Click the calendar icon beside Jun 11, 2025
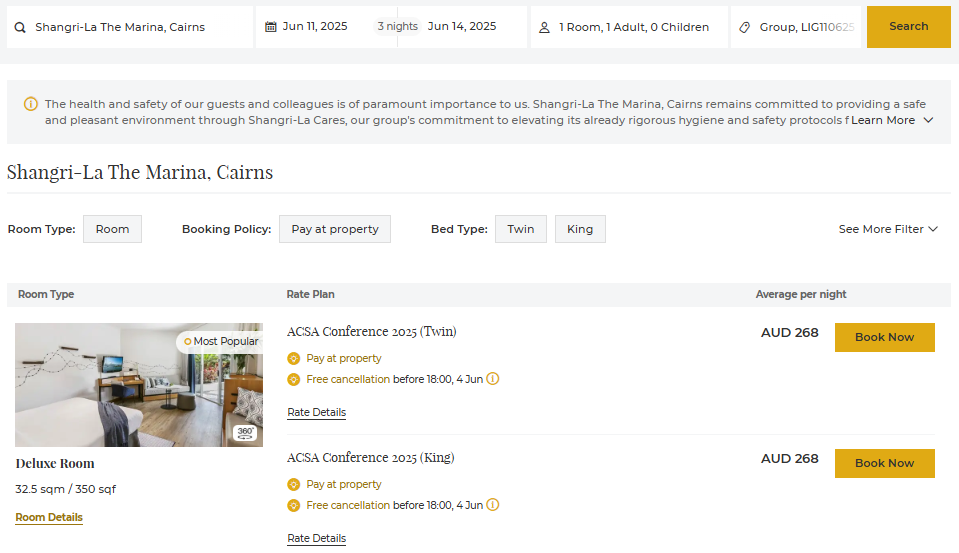The image size is (959, 553). tap(270, 27)
